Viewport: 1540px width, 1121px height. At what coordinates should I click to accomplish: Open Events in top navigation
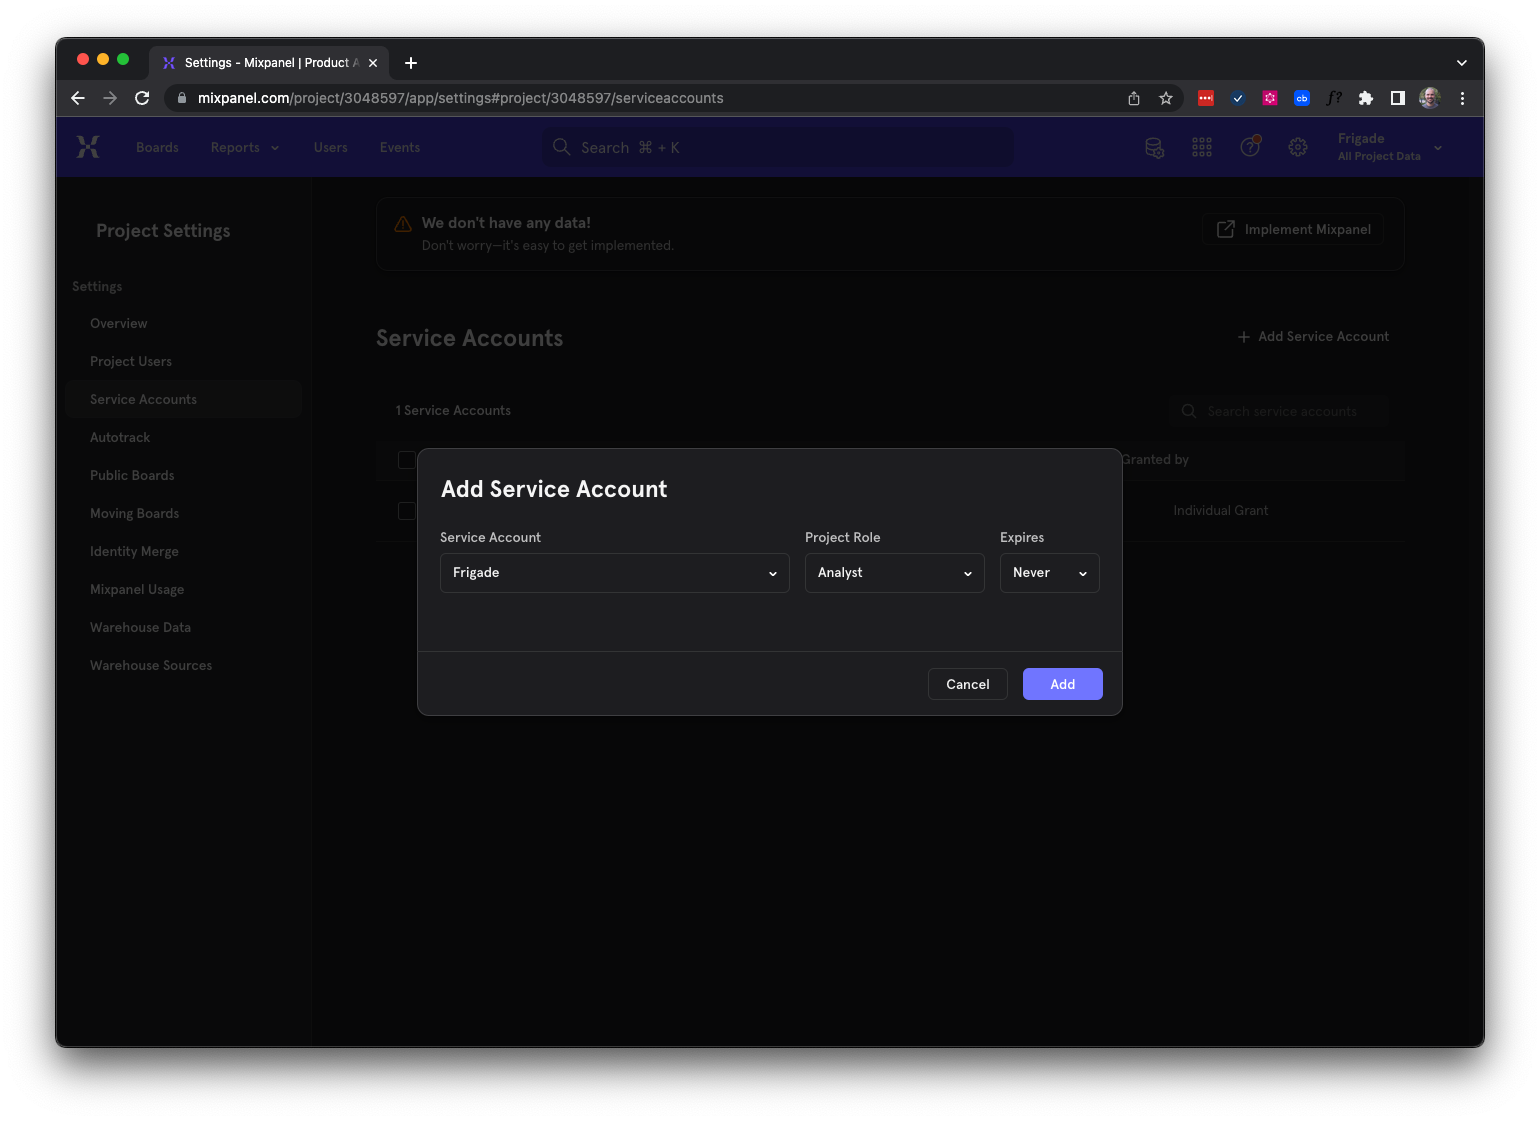click(x=400, y=147)
